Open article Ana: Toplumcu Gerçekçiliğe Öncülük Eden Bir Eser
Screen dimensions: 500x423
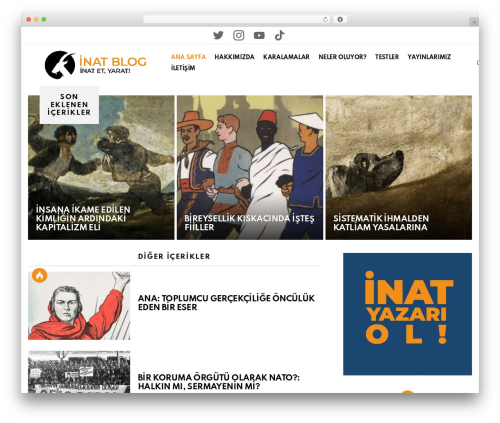[x=226, y=302]
